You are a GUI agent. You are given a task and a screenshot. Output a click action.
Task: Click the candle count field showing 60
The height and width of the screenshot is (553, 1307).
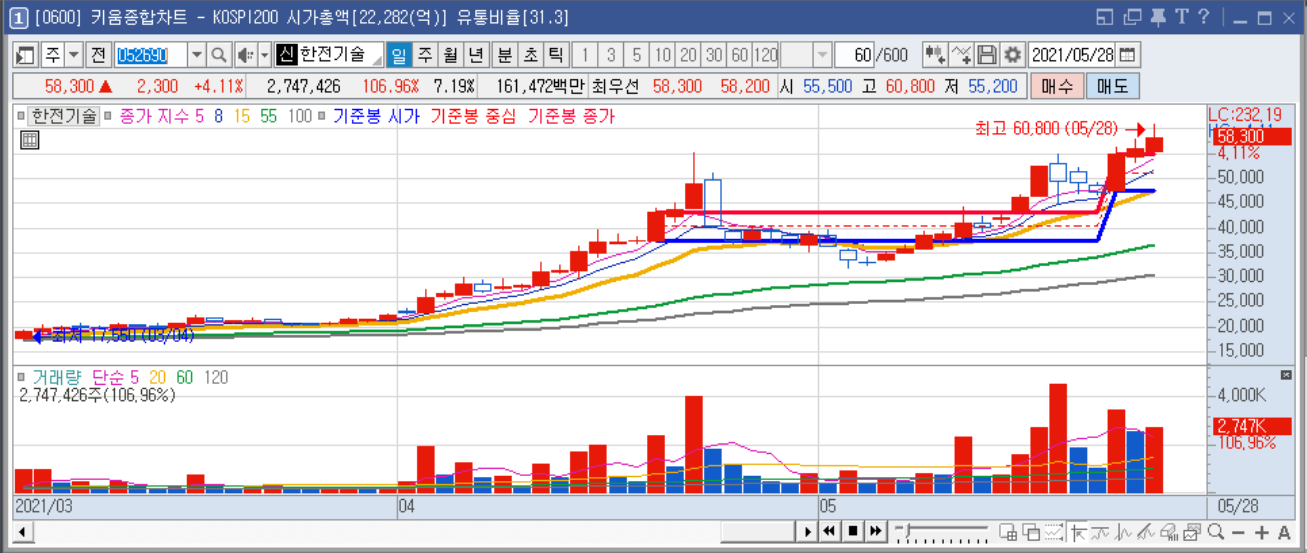[x=855, y=54]
